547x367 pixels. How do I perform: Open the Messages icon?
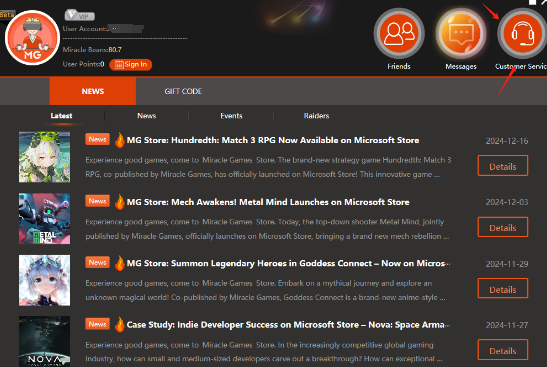pyautogui.click(x=461, y=33)
